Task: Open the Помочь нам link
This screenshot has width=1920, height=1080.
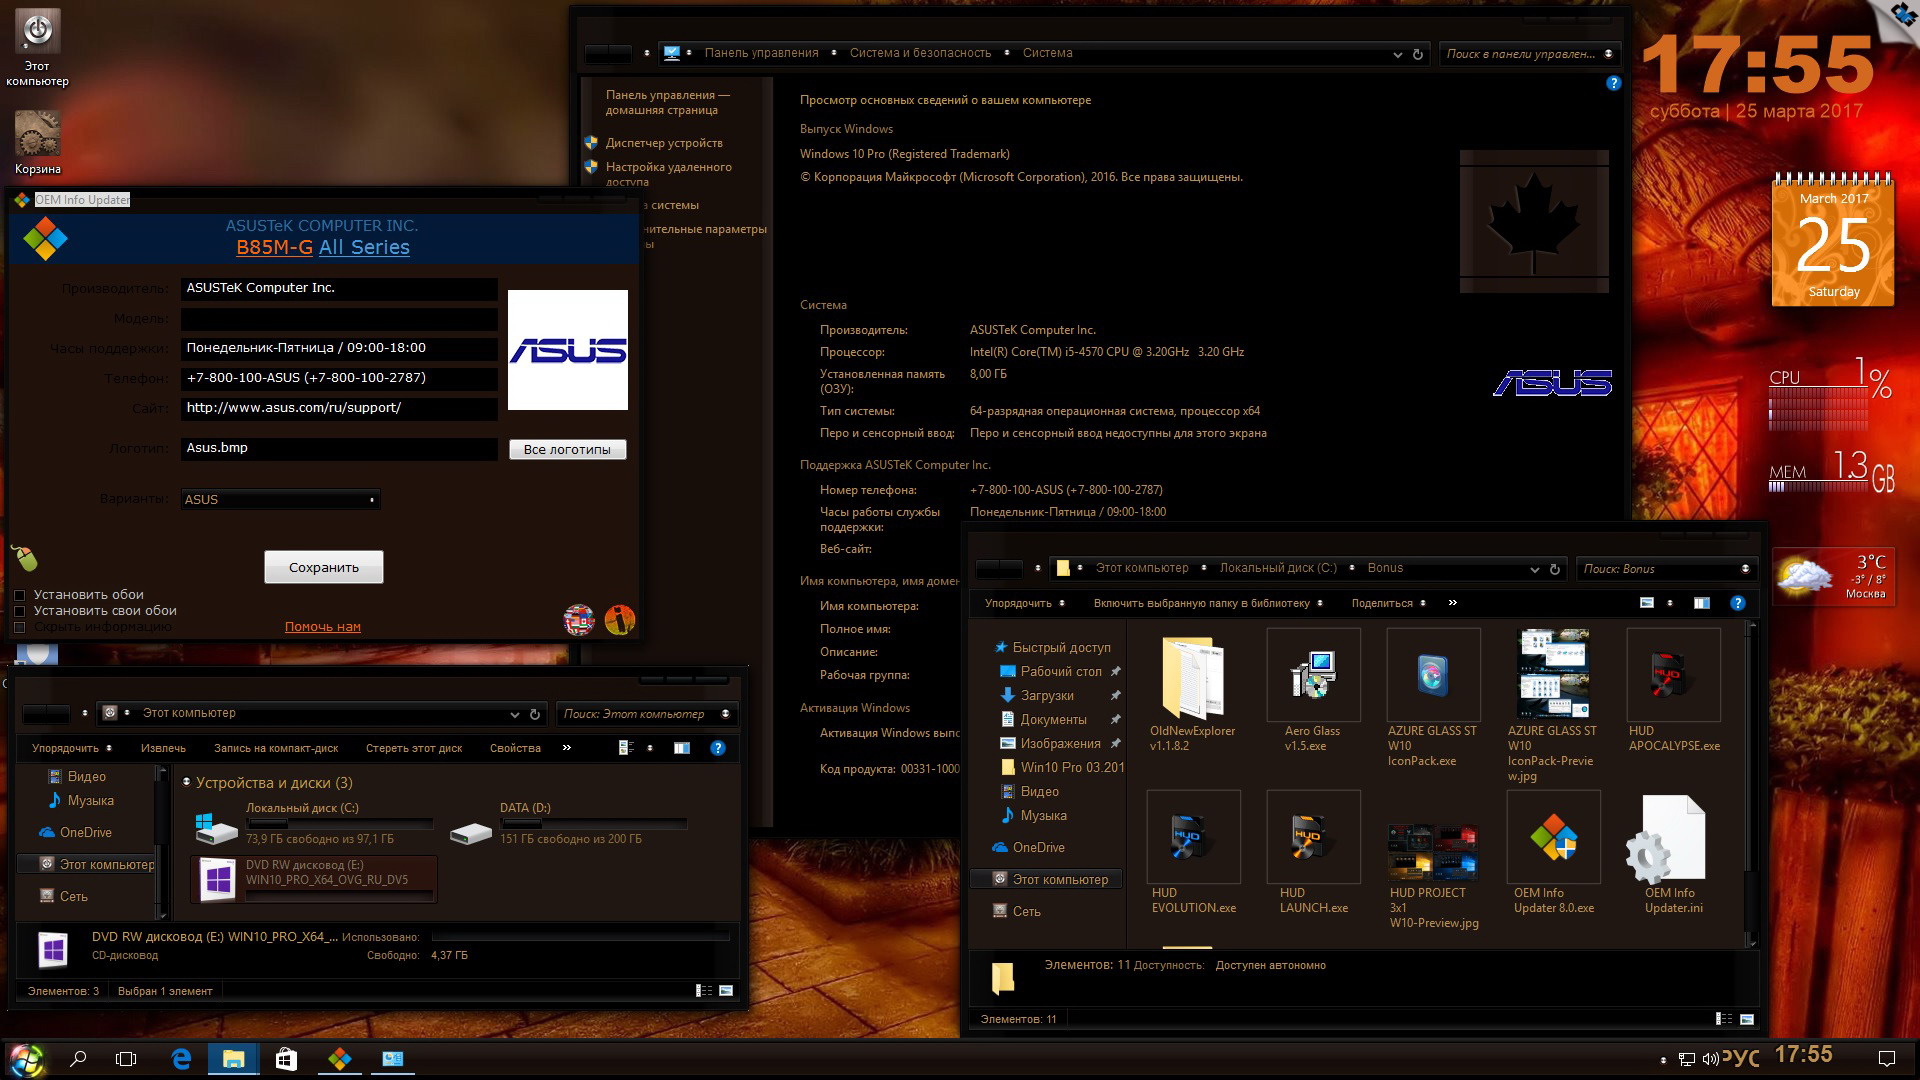Action: (322, 627)
